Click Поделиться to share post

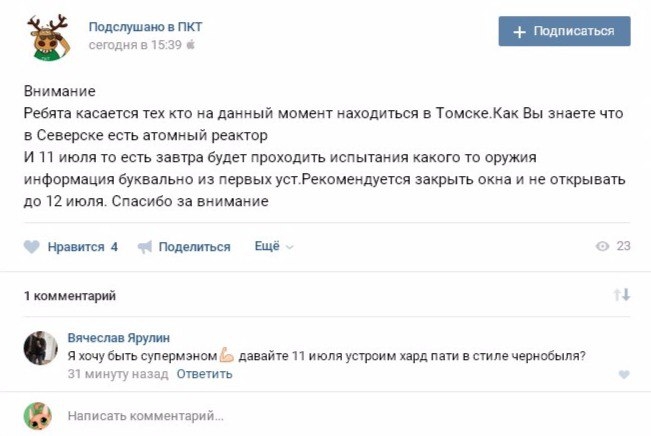194,247
